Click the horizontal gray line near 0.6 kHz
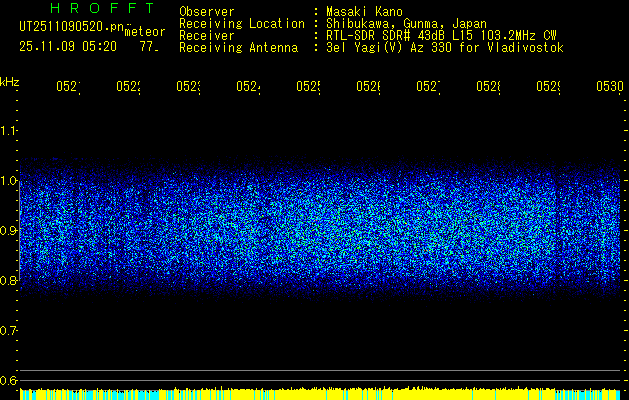Viewport: 629px width, 400px height. click(320, 371)
